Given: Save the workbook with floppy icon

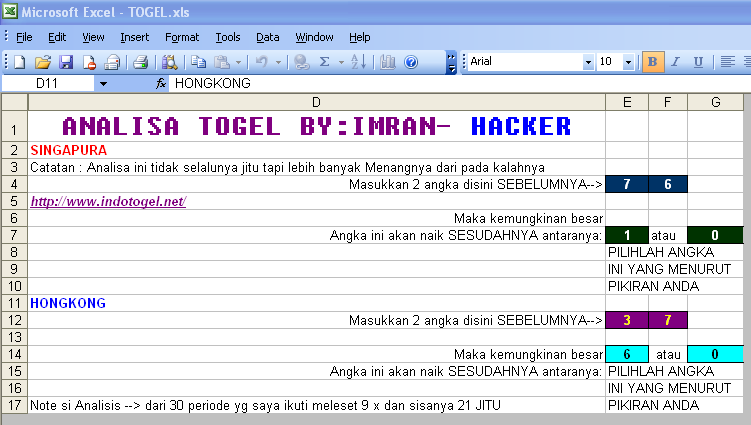Looking at the screenshot, I should (66, 62).
